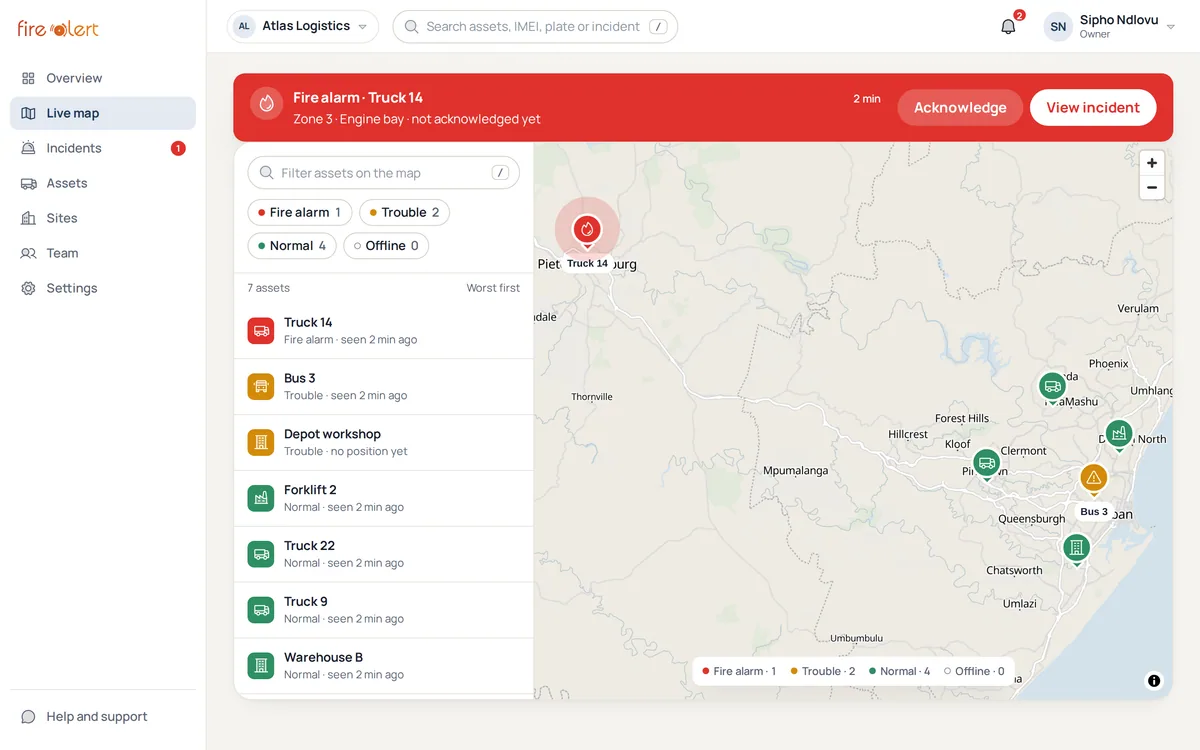Click the Warehouse B building icon
Viewport: 1200px width, 750px height.
[261, 665]
